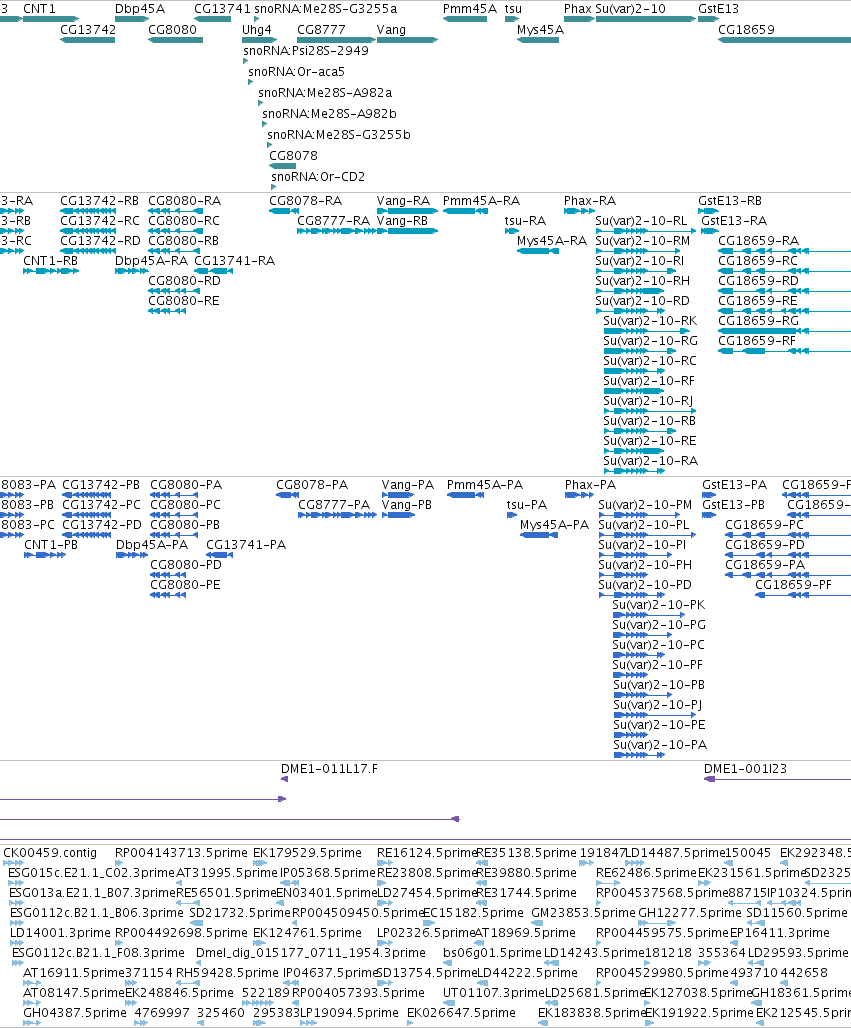Screen dimensions: 851x1028
Task: Select the Dbp45A gene label
Action: 140,9
